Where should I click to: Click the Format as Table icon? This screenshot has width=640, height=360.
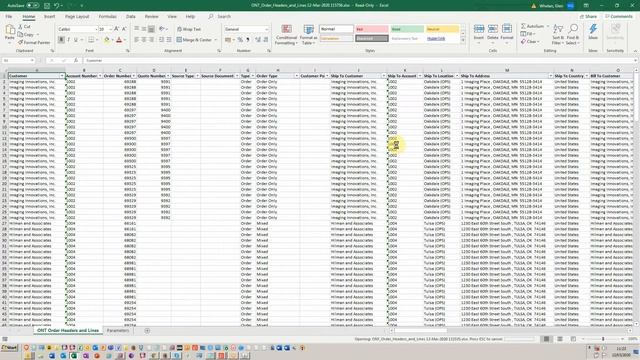309,29
